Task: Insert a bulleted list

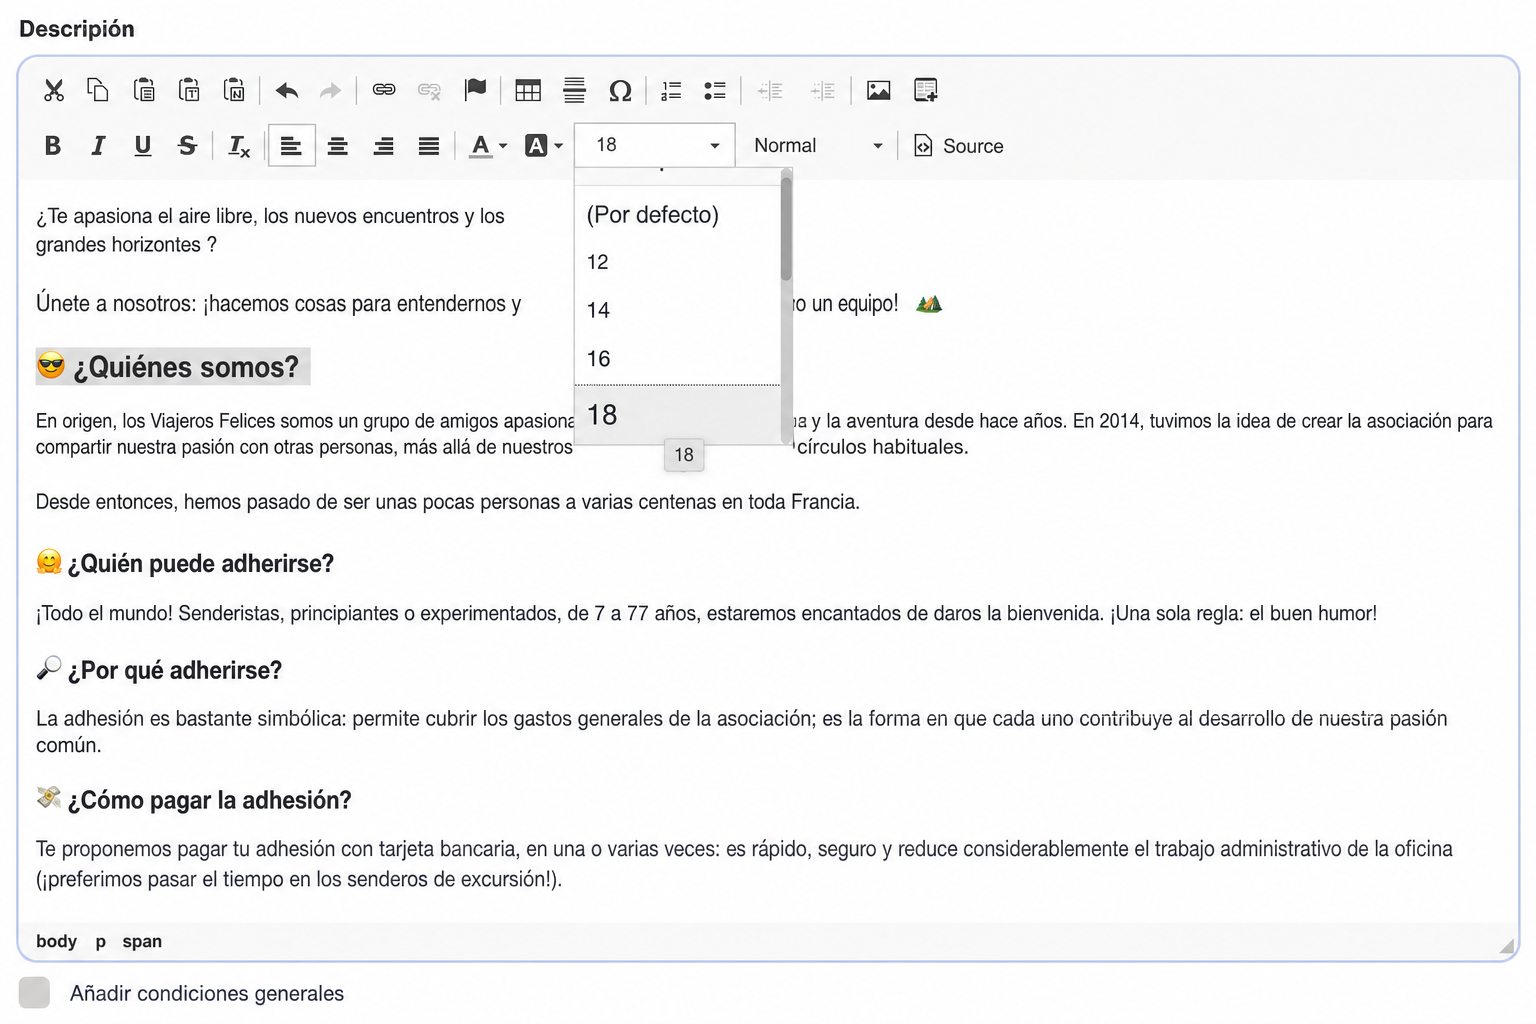Action: click(x=715, y=91)
